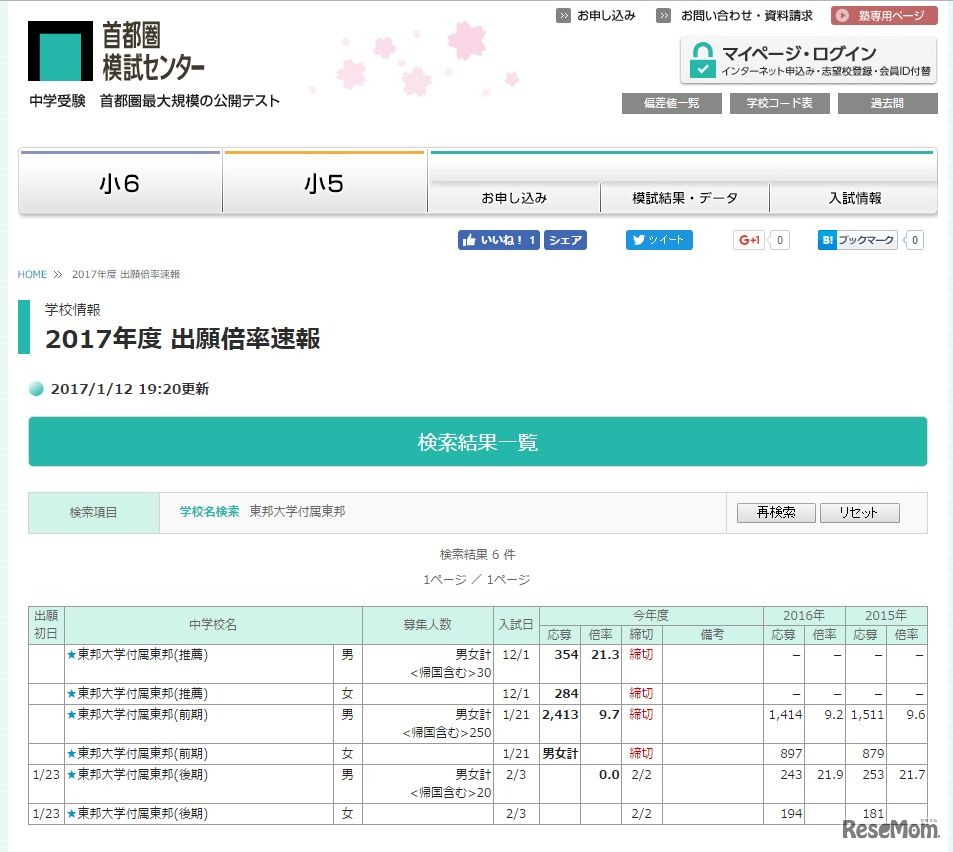The height and width of the screenshot is (852, 953).
Task: Click the Google +1 button
Action: tap(749, 240)
